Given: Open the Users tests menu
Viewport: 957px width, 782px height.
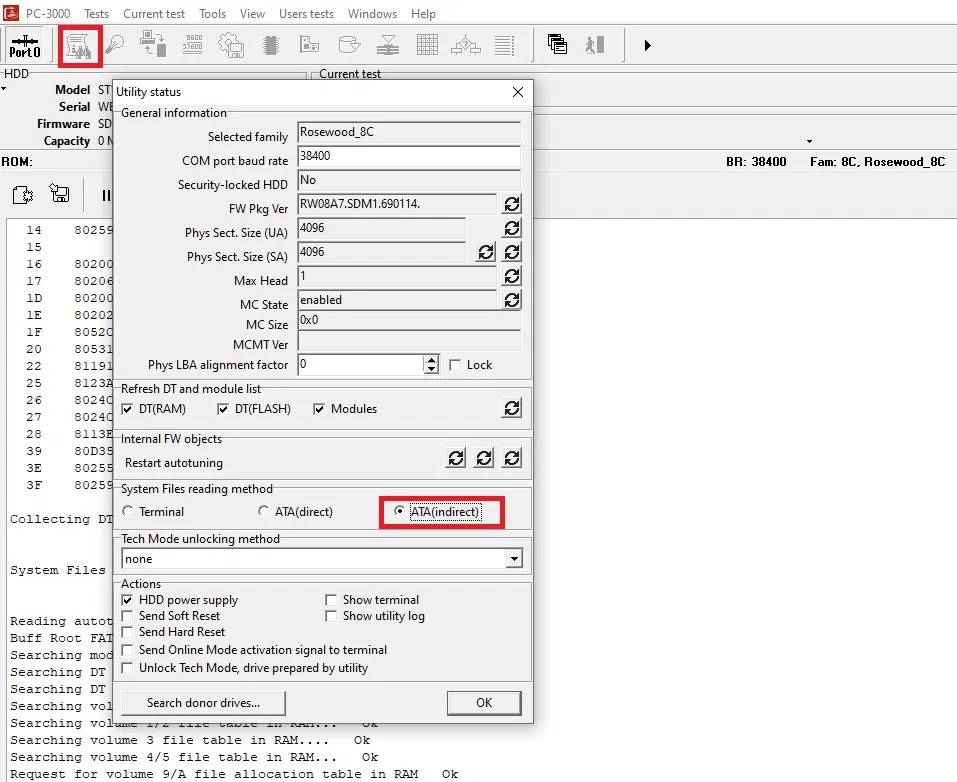Looking at the screenshot, I should (x=306, y=14).
